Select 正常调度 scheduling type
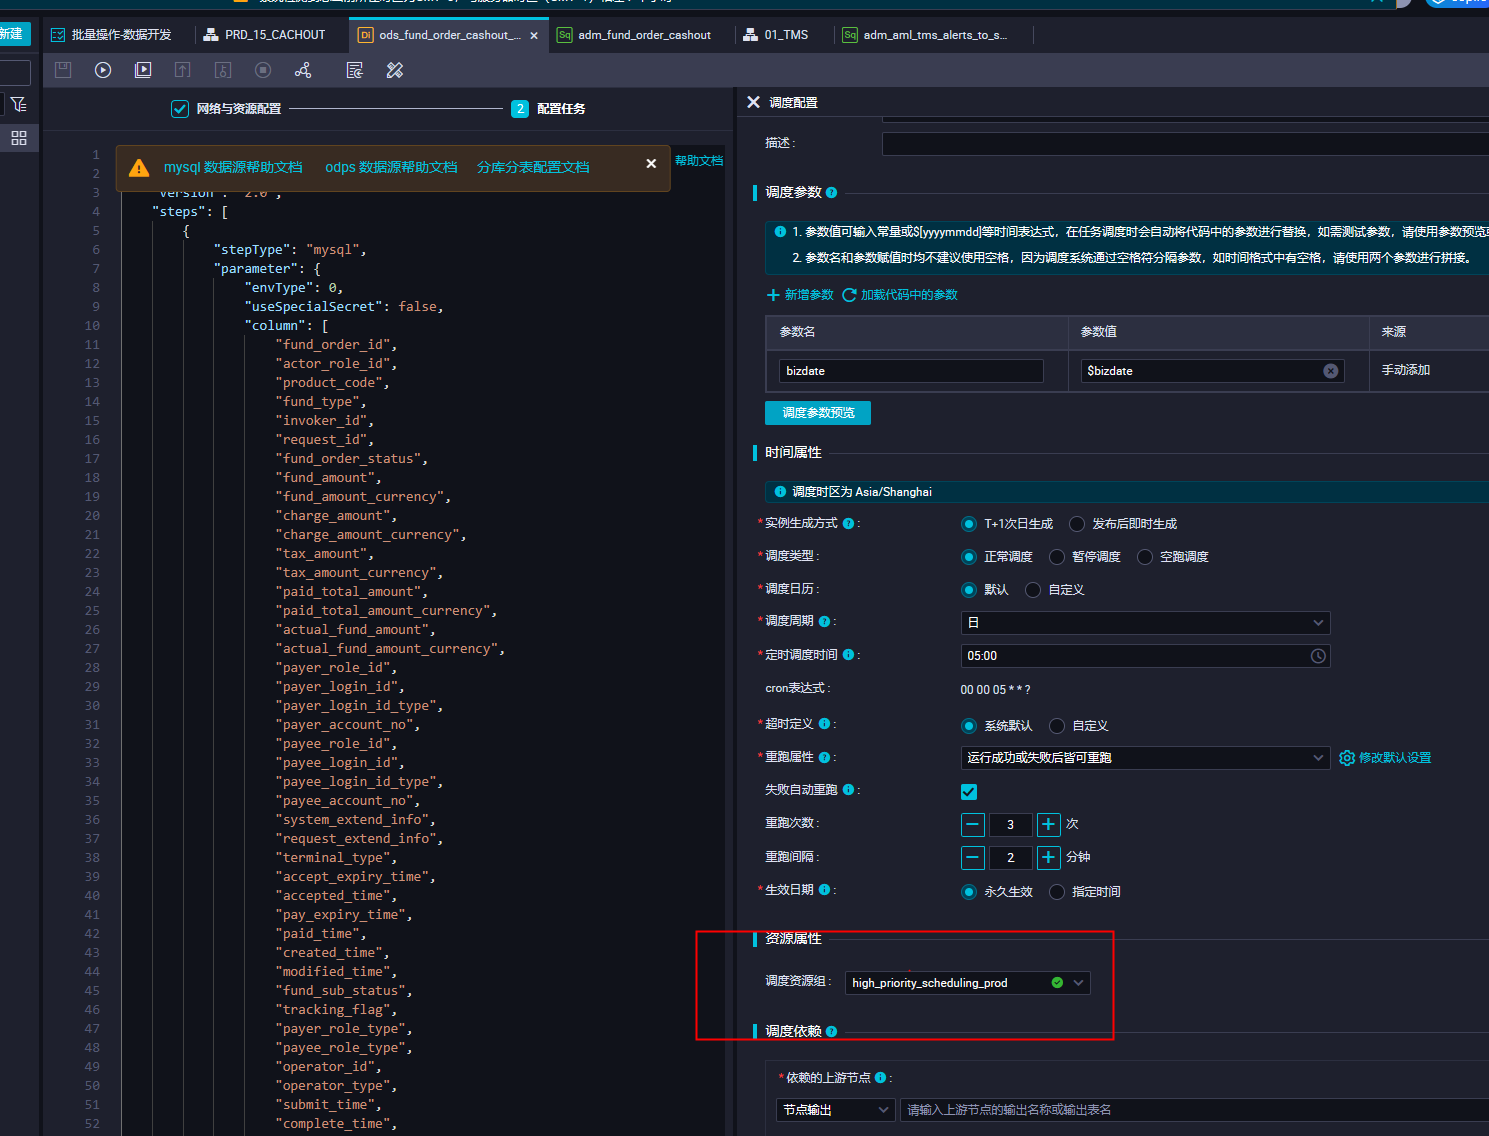 (968, 557)
